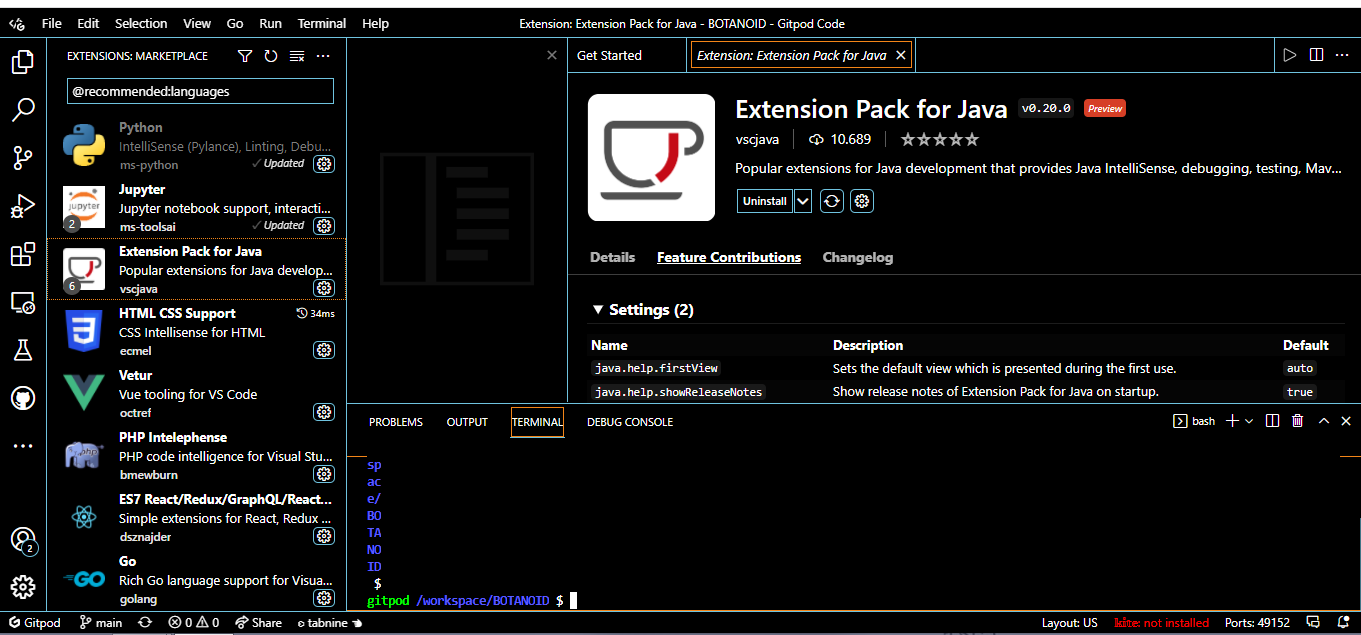1361x635 pixels.
Task: Open the Remote Explorer view
Action: click(22, 302)
